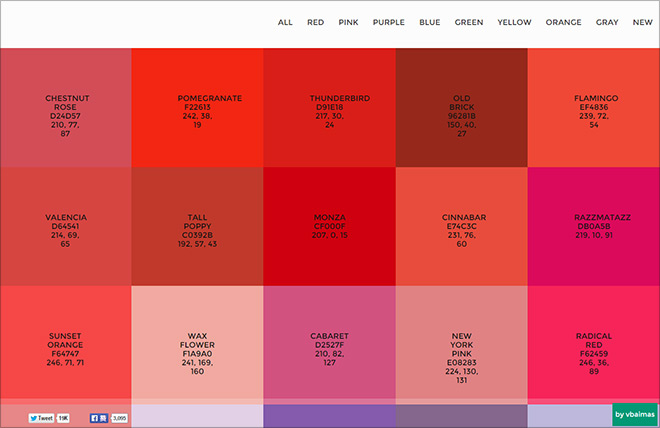Open the ORANGE color category

pos(563,22)
